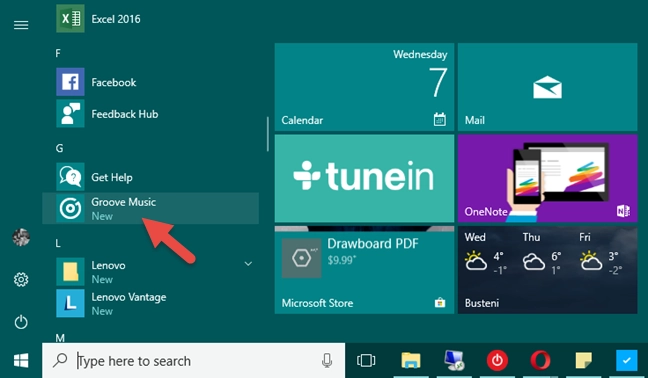
Task: Click the letter F group header
Action: coord(58,53)
